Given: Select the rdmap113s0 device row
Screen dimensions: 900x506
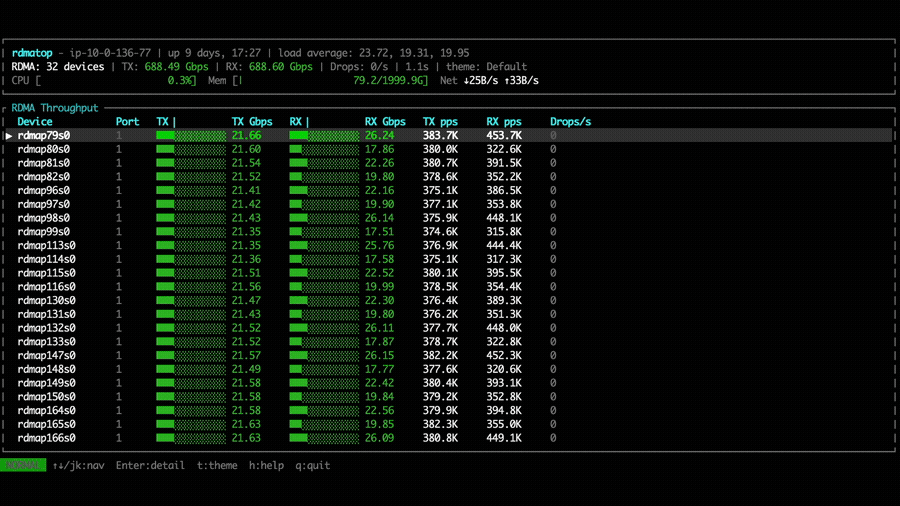Looking at the screenshot, I should [x=448, y=246].
